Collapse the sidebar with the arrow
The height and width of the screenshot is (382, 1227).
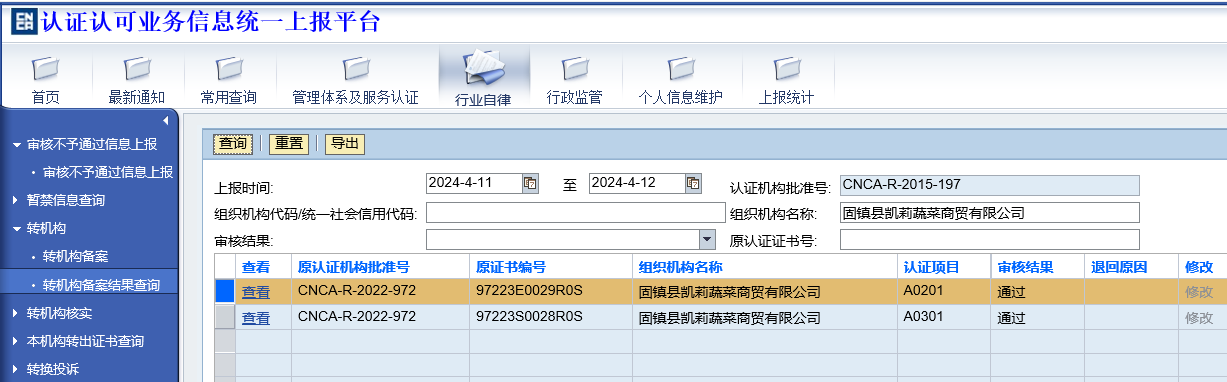pyautogui.click(x=165, y=120)
